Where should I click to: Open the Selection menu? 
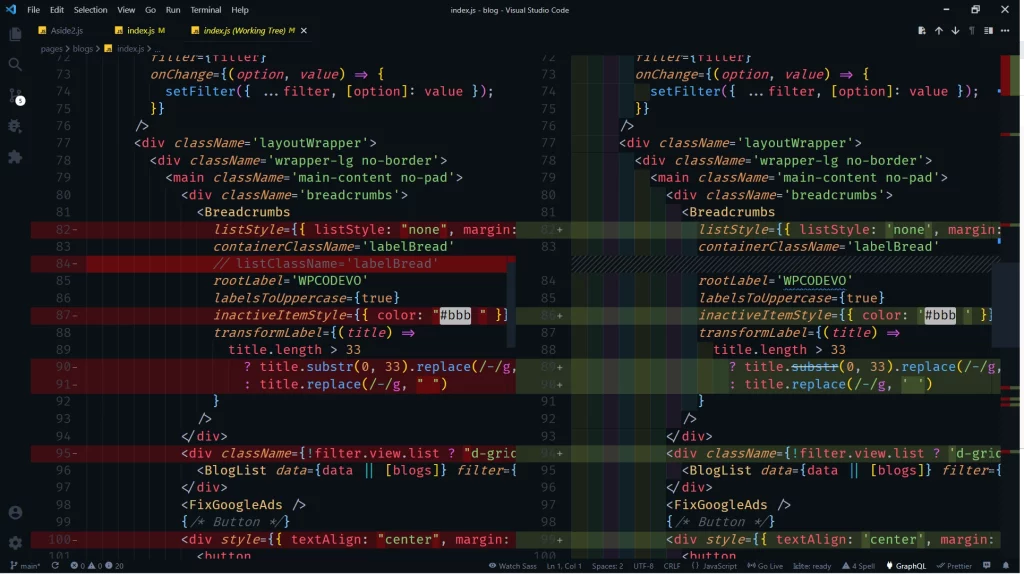click(x=90, y=10)
